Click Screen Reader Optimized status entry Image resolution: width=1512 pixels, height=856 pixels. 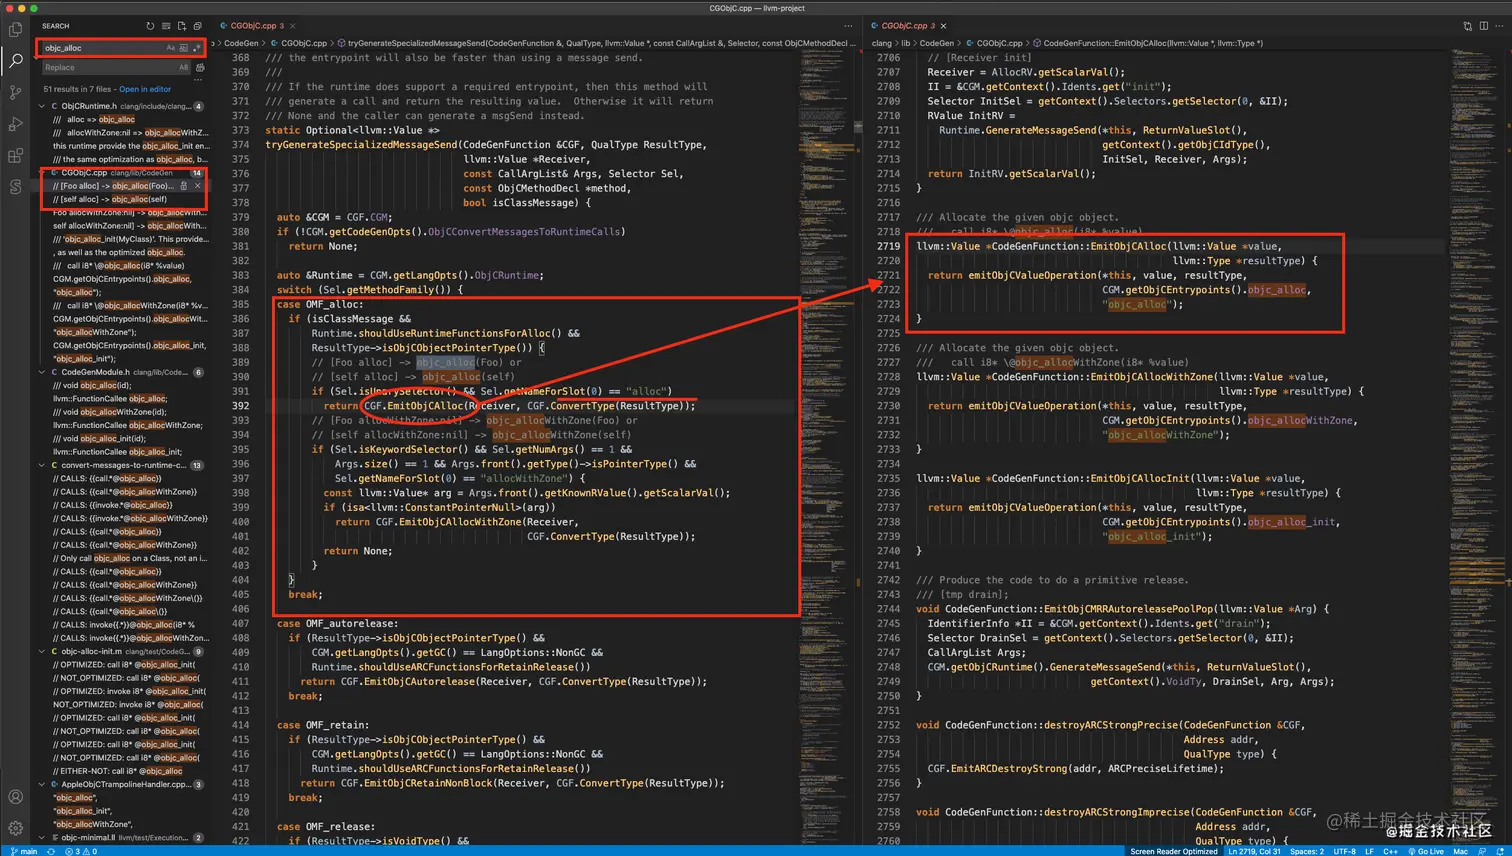1173,851
